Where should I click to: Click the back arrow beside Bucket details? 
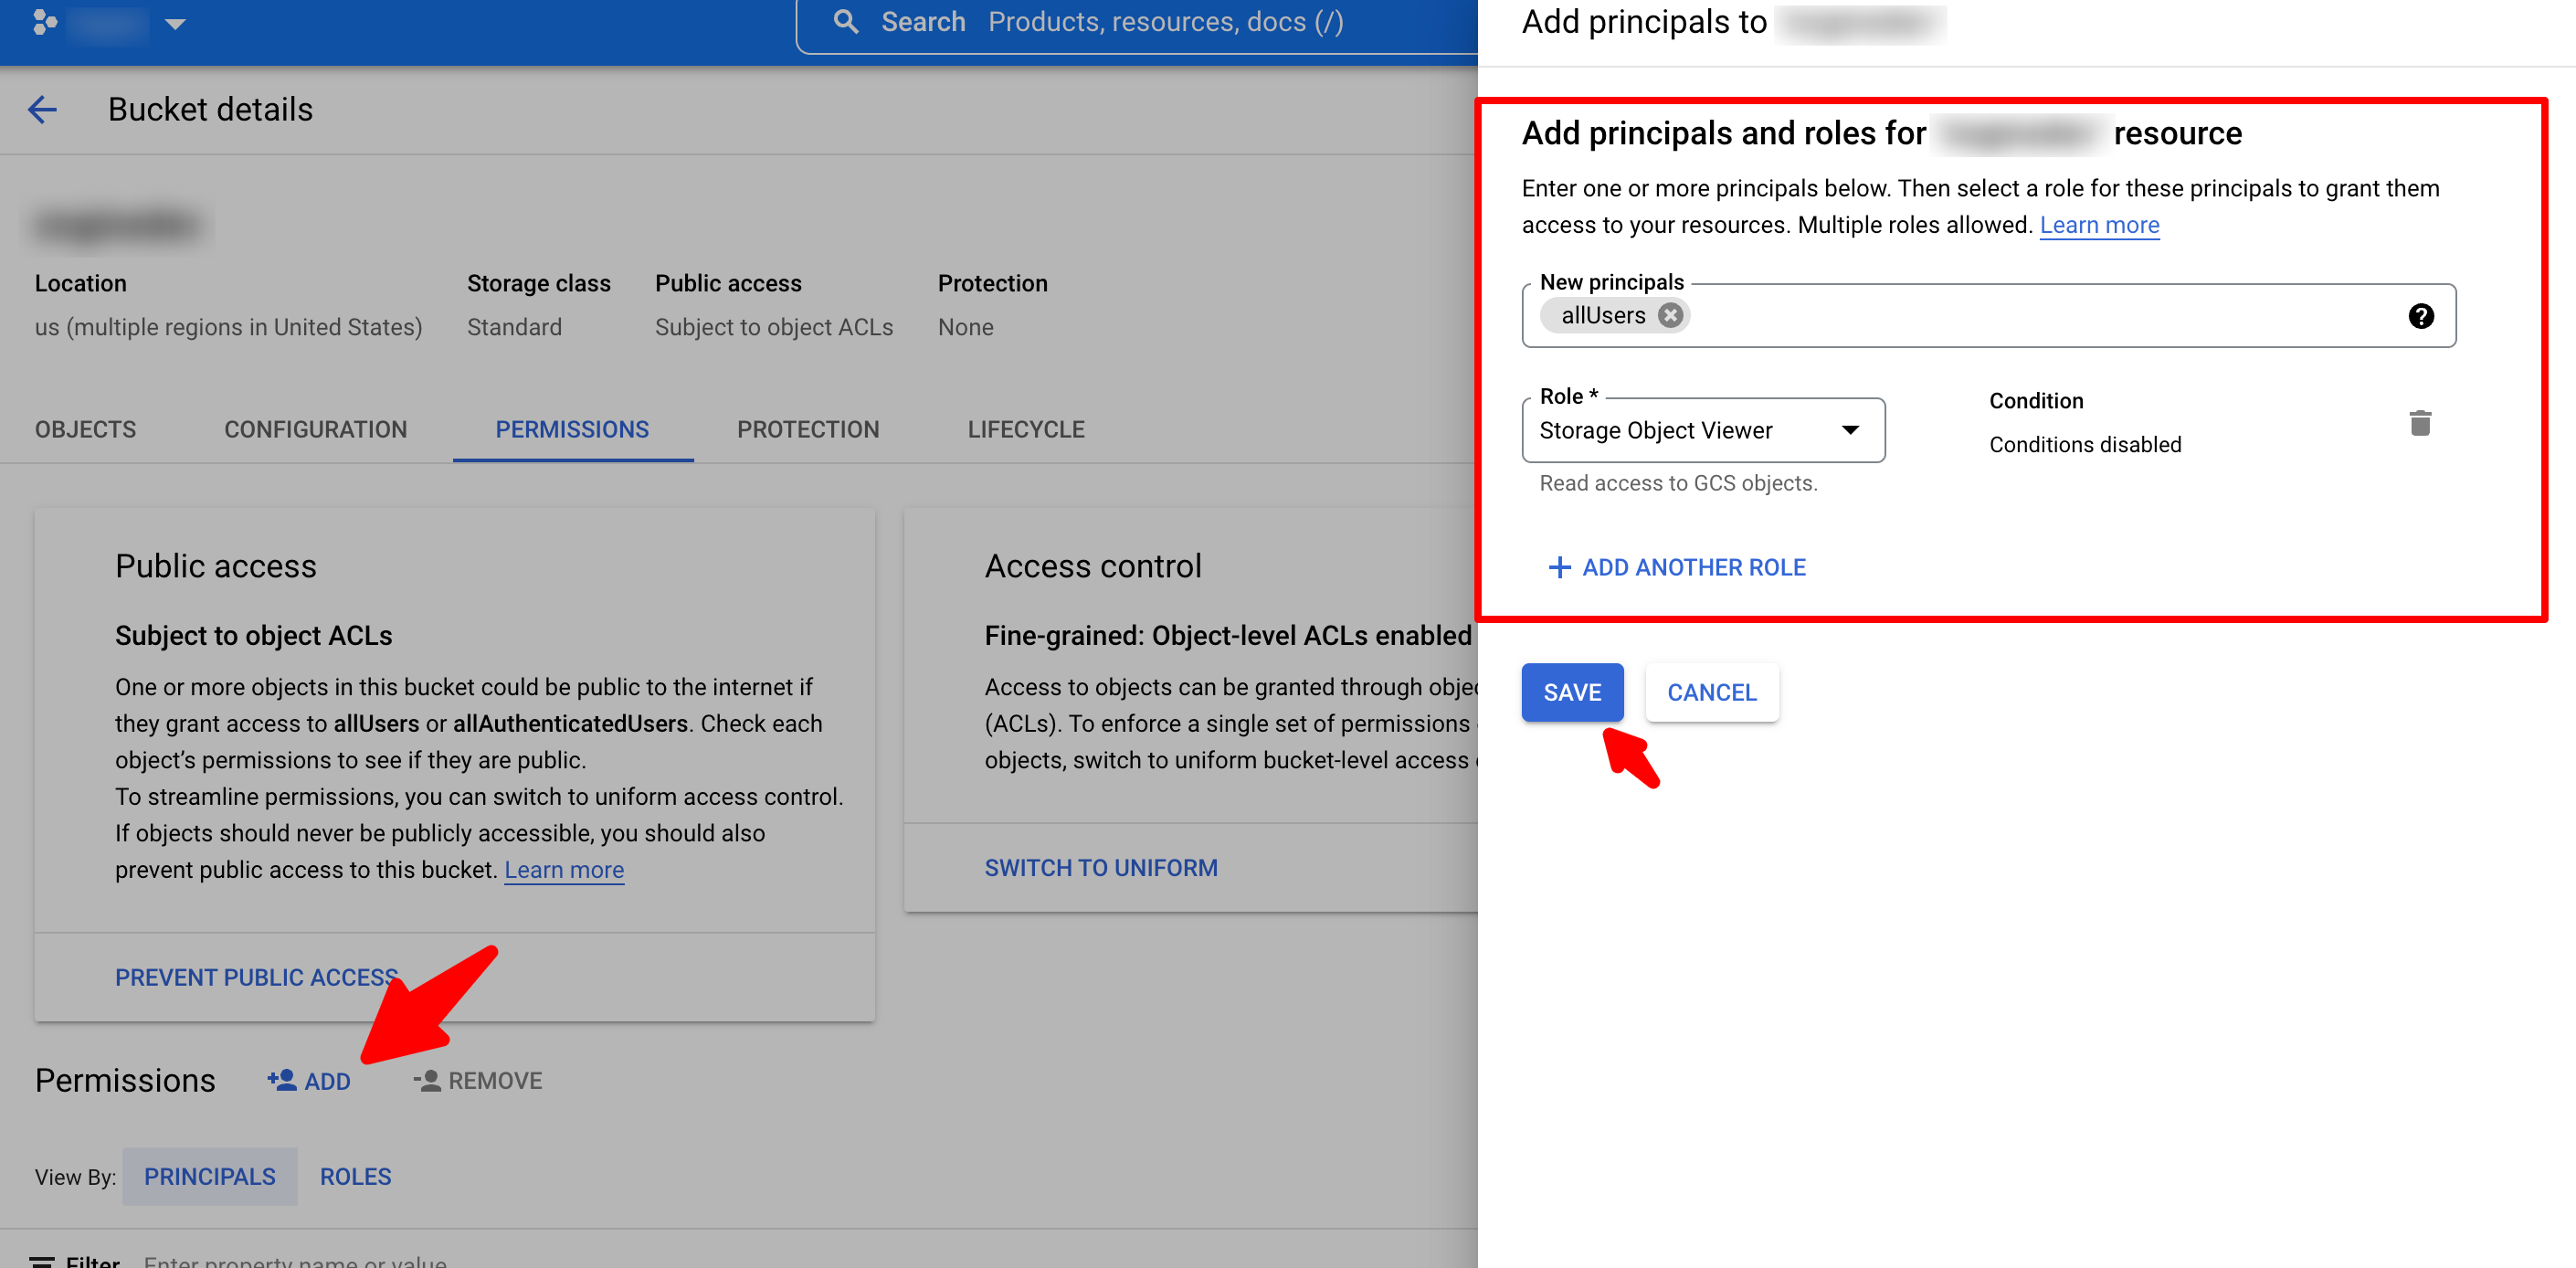pos(42,109)
